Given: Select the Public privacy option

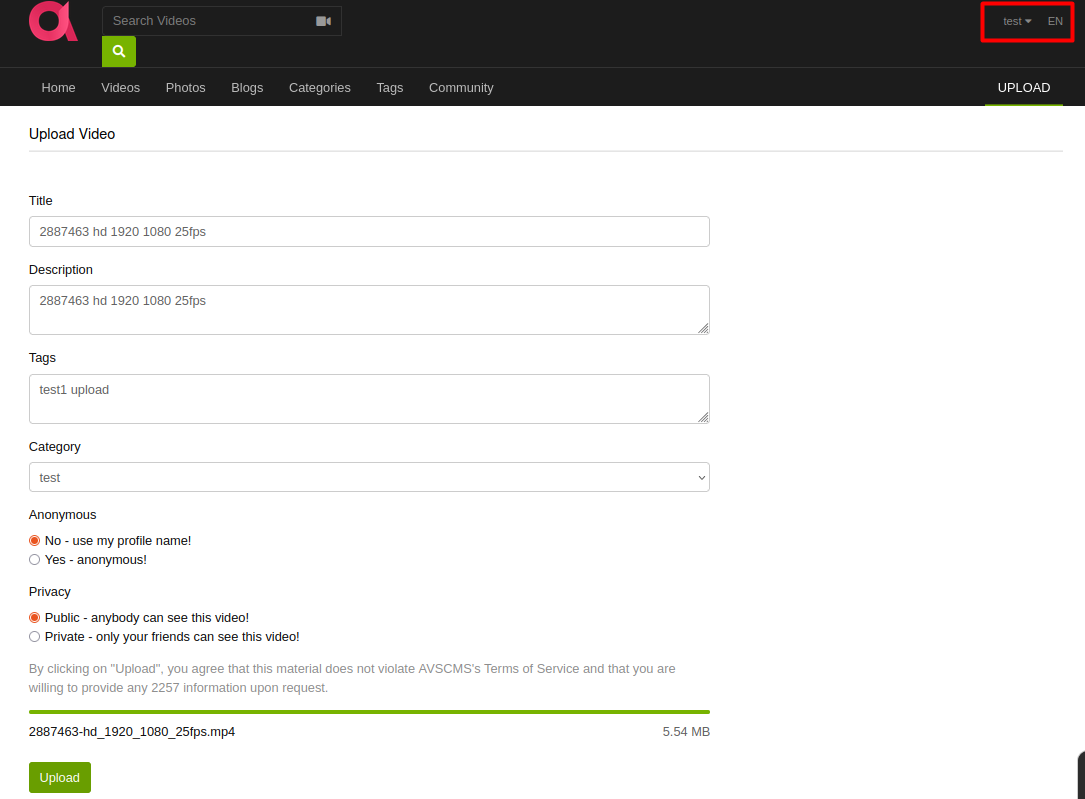Looking at the screenshot, I should point(34,617).
